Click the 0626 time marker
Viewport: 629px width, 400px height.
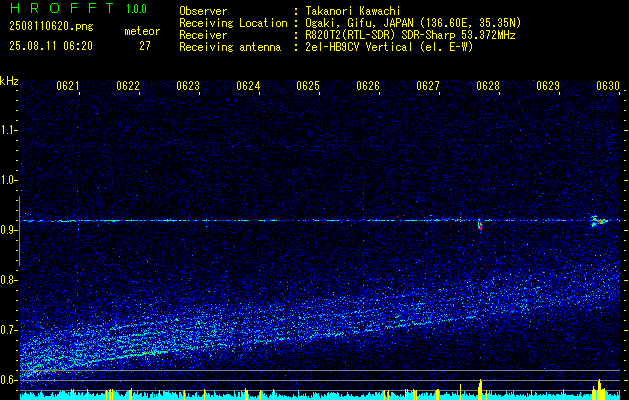point(368,86)
